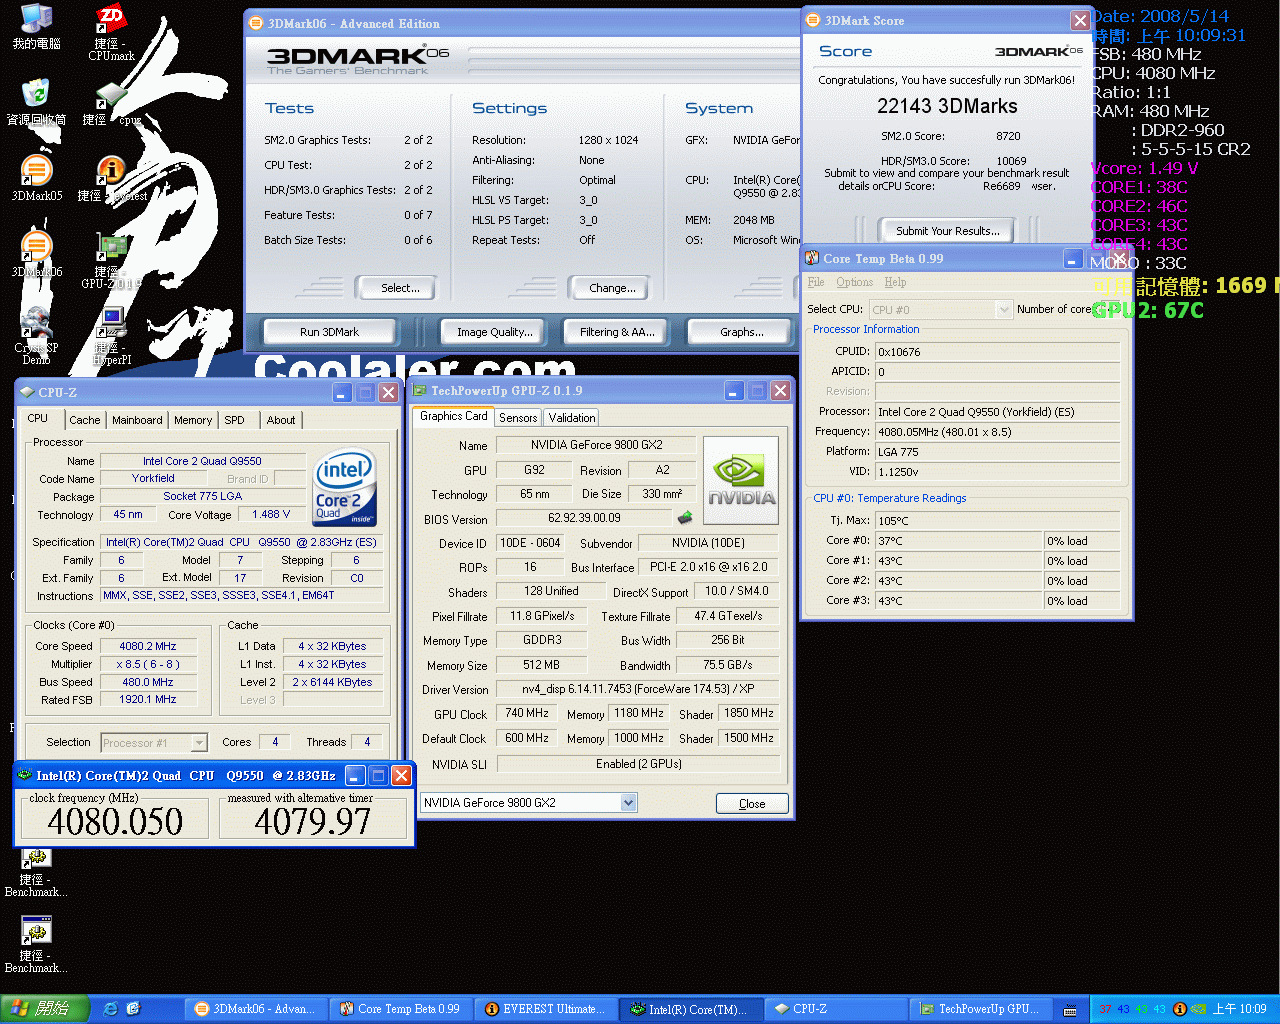Click the BIOS Version field 62.92.39.00.09
Screen dimensions: 1280x1024
[x=584, y=518]
